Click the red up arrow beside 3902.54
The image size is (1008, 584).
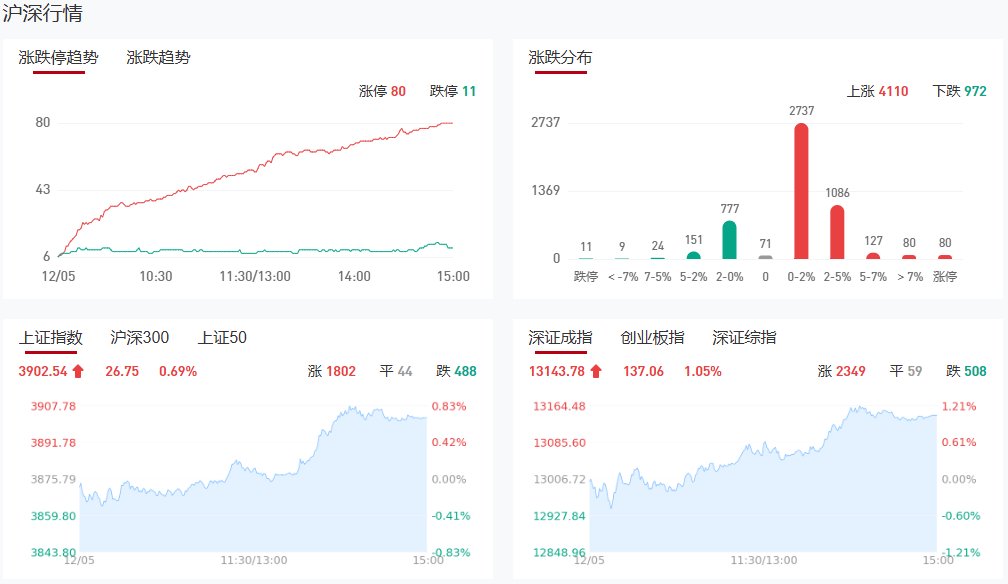click(79, 372)
